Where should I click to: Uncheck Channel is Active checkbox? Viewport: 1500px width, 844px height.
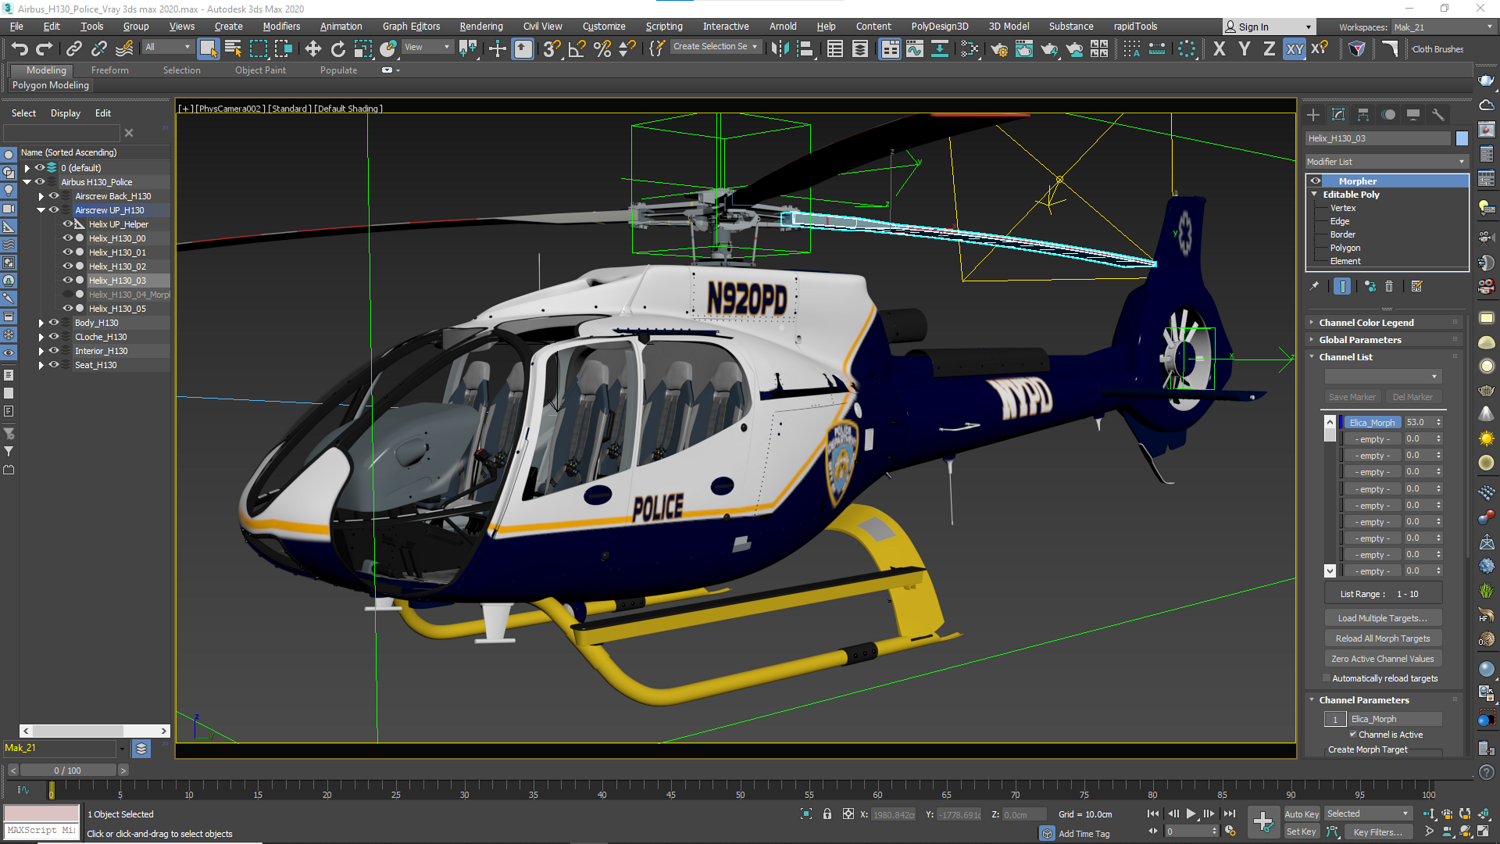(x=1353, y=735)
